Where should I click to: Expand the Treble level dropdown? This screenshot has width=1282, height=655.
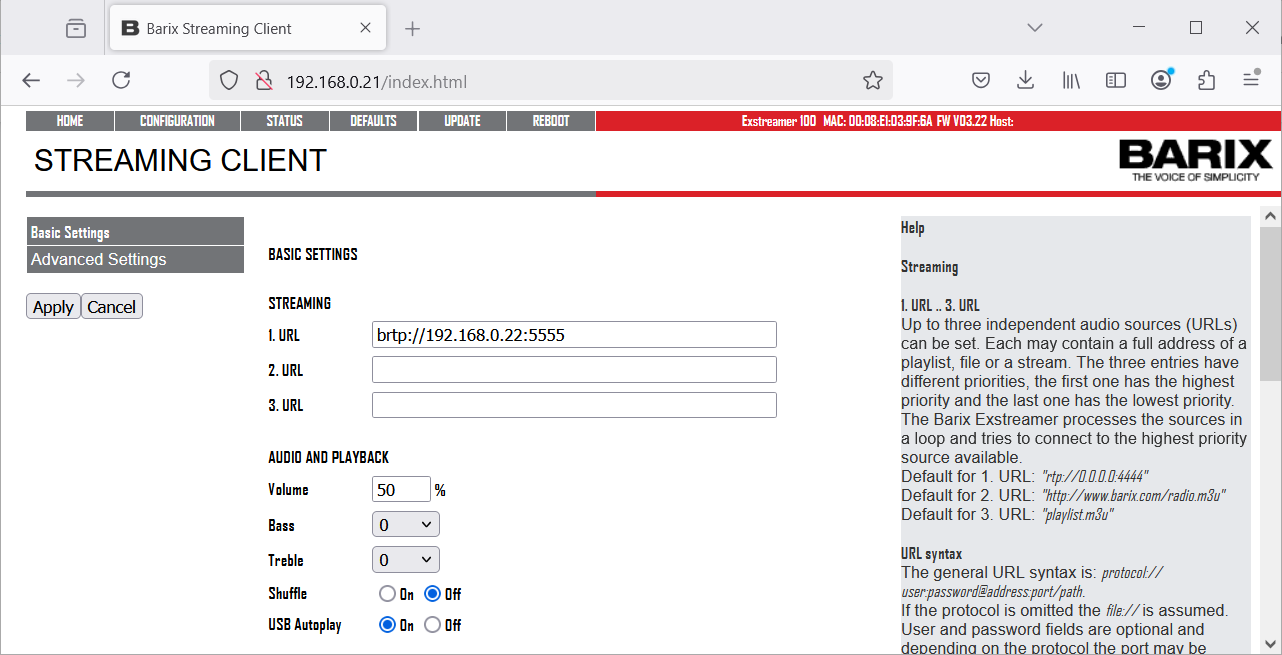click(405, 560)
